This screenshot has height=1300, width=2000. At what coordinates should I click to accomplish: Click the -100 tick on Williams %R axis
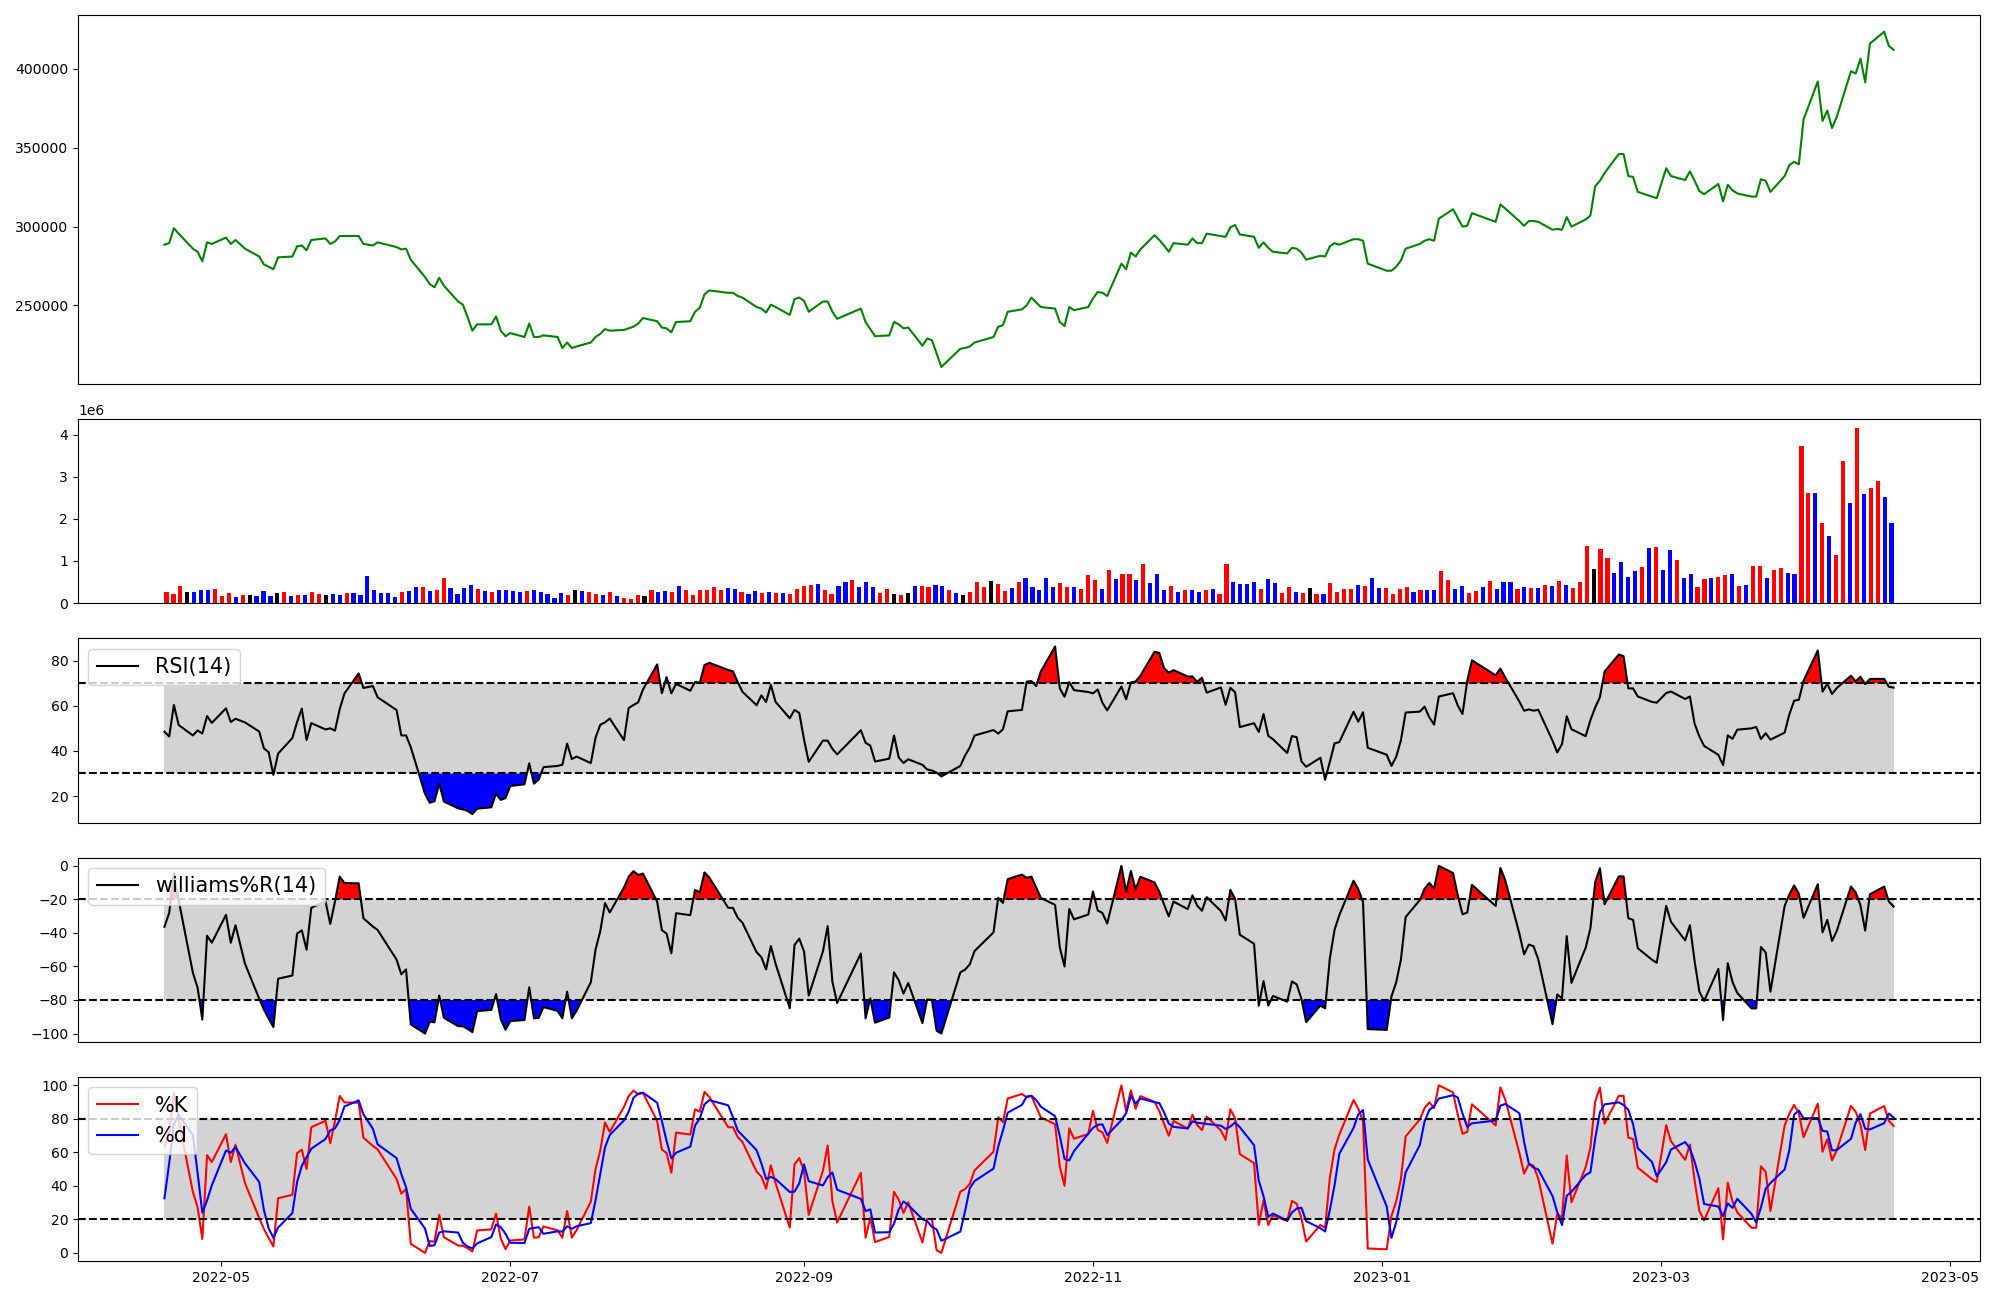point(50,1034)
